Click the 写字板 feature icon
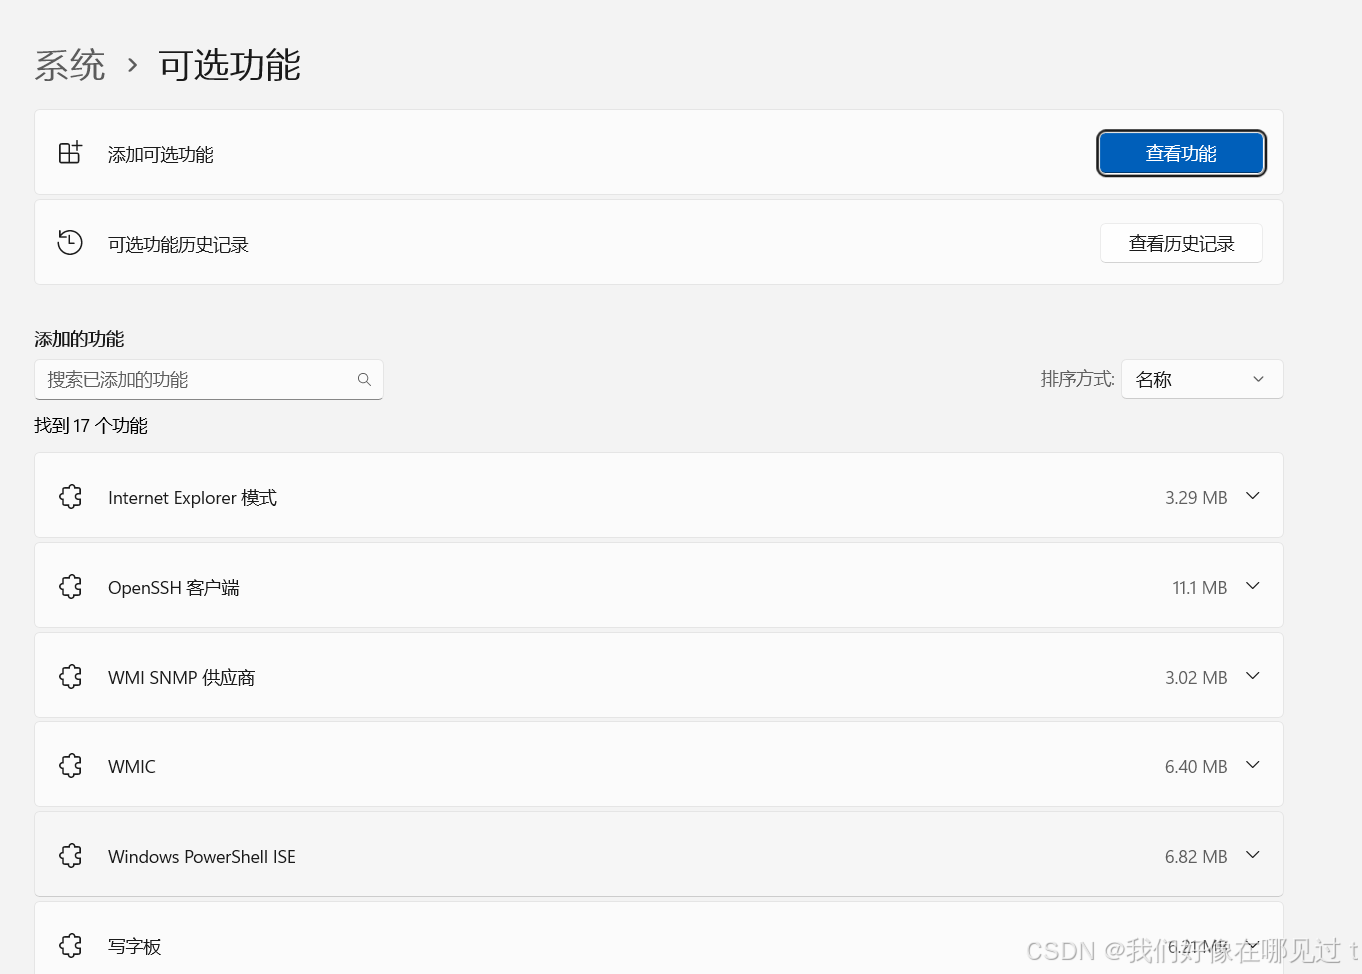Screen dimensions: 1362x974 tap(70, 946)
